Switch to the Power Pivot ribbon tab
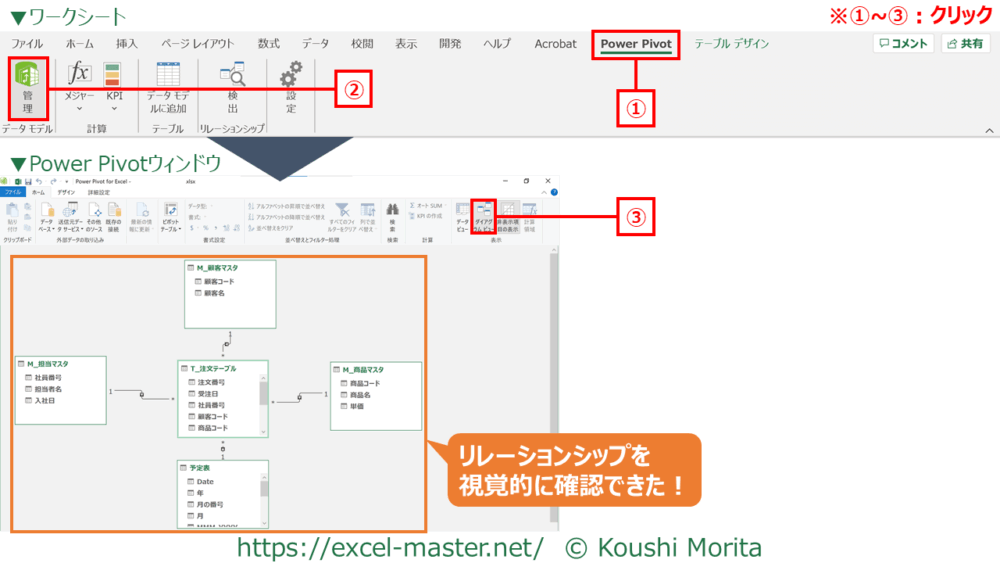Image resolution: width=1000 pixels, height=563 pixels. pyautogui.click(x=636, y=44)
